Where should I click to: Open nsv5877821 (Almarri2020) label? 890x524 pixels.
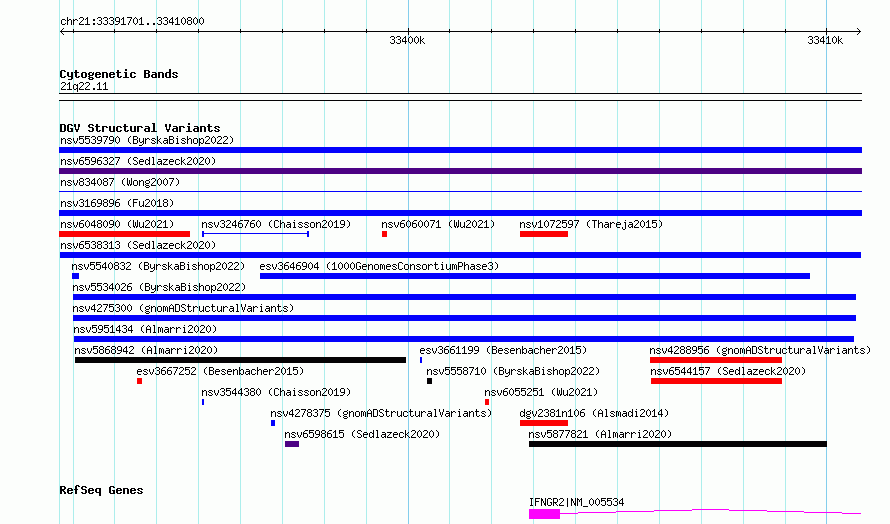coord(600,434)
